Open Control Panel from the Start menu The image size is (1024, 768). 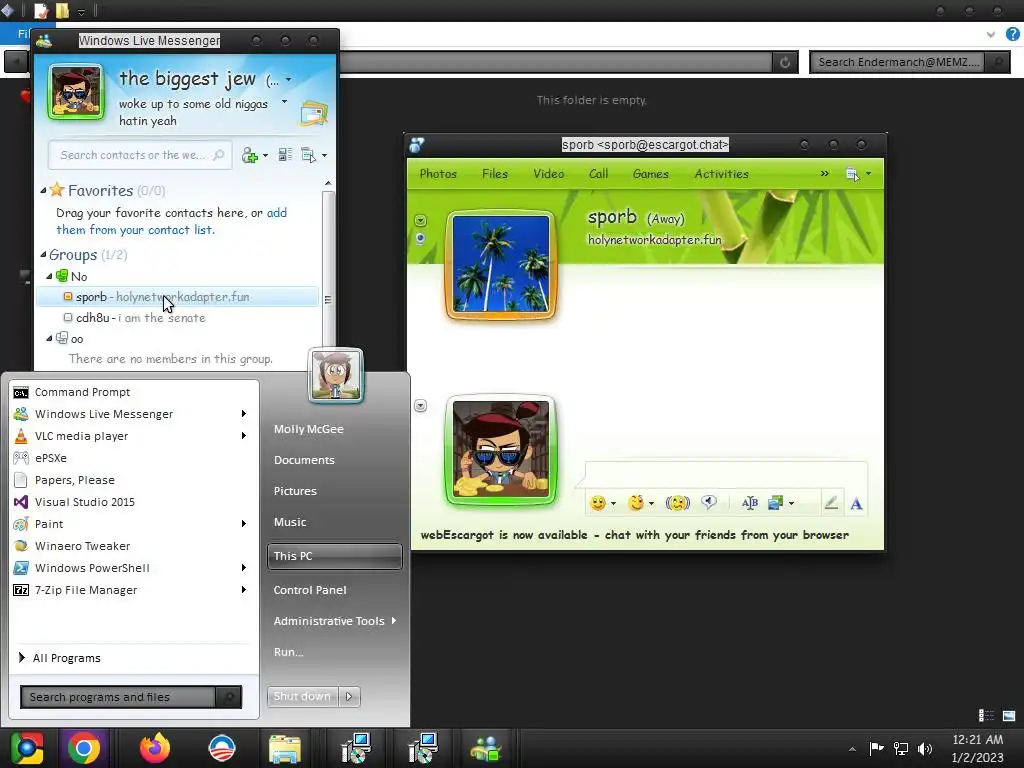point(310,590)
